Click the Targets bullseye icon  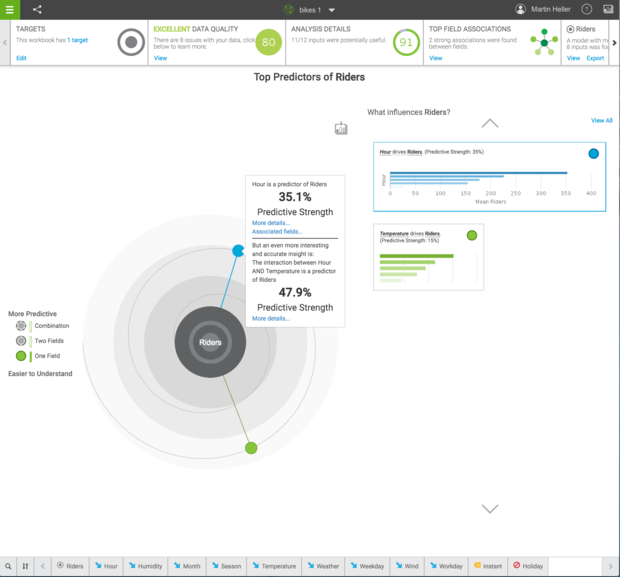point(131,42)
